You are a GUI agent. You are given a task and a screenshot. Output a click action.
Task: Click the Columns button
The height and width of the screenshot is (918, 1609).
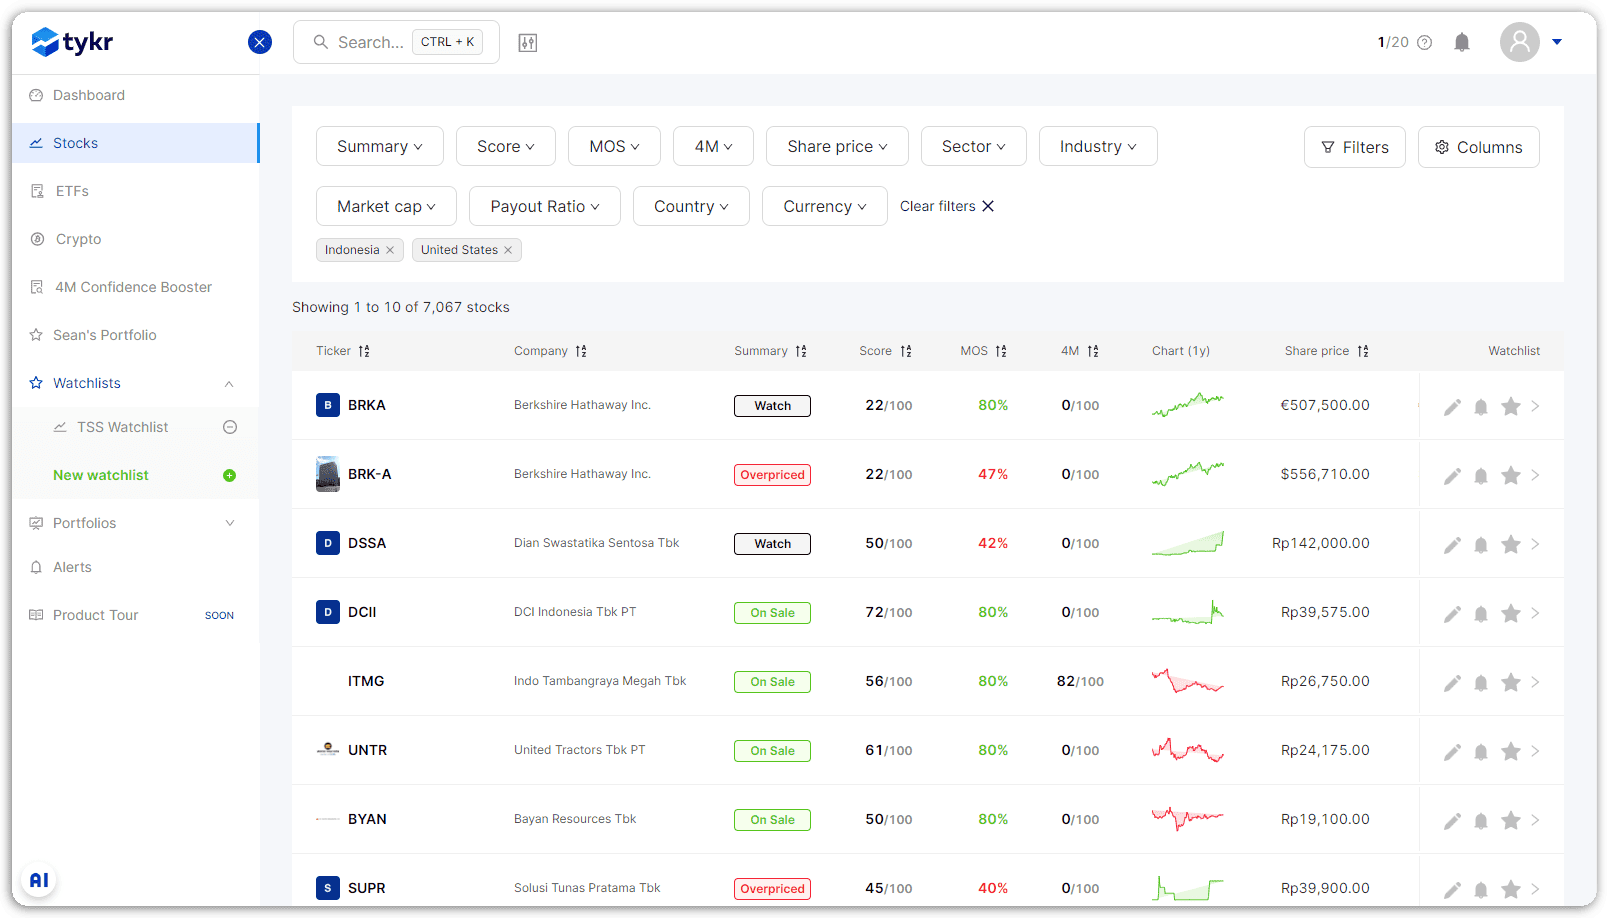(1479, 147)
